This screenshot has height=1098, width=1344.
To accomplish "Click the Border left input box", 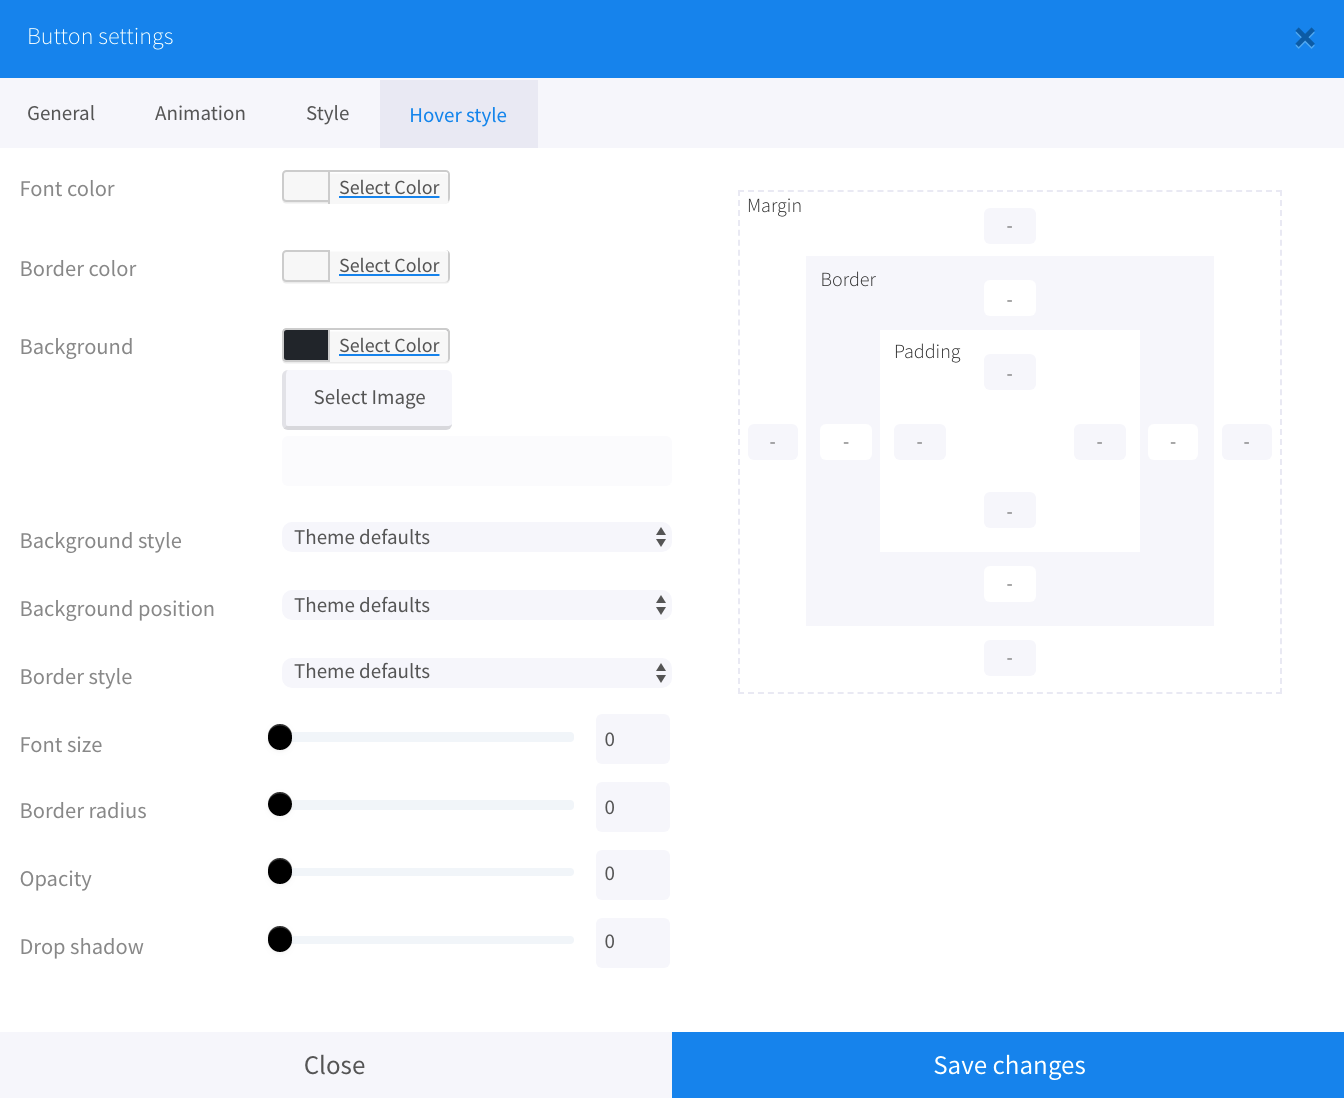I will (846, 442).
